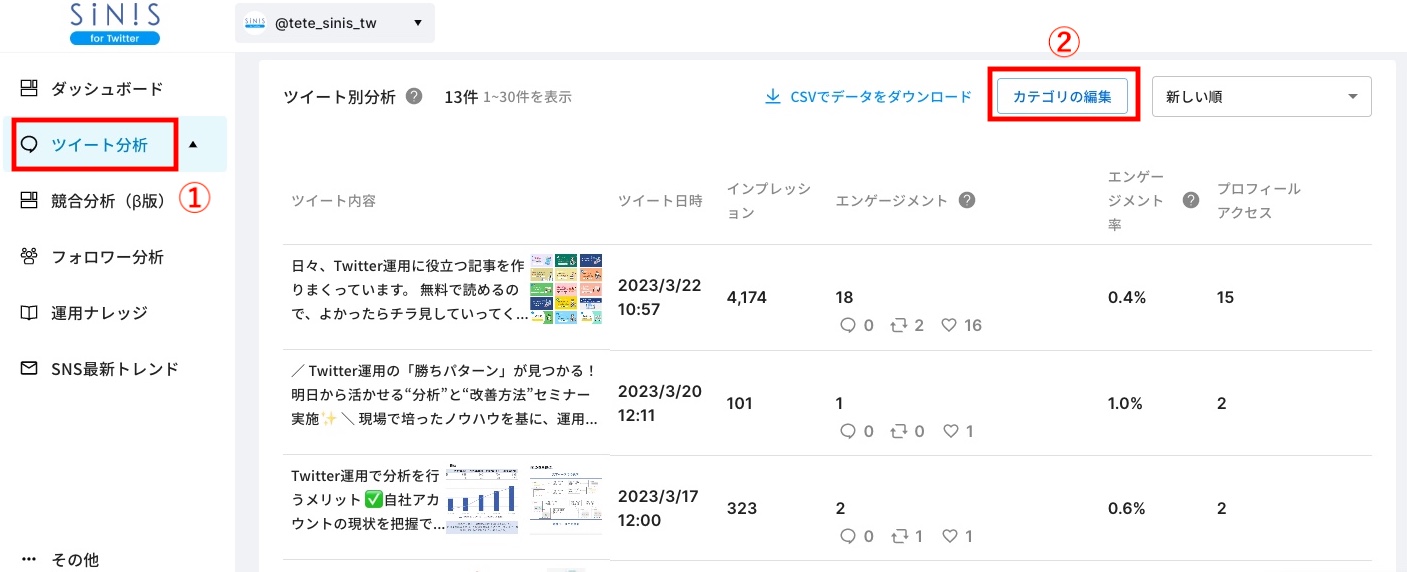Click the heart icon in 2023/3/17 row
This screenshot has width=1407, height=572.
coord(949,536)
